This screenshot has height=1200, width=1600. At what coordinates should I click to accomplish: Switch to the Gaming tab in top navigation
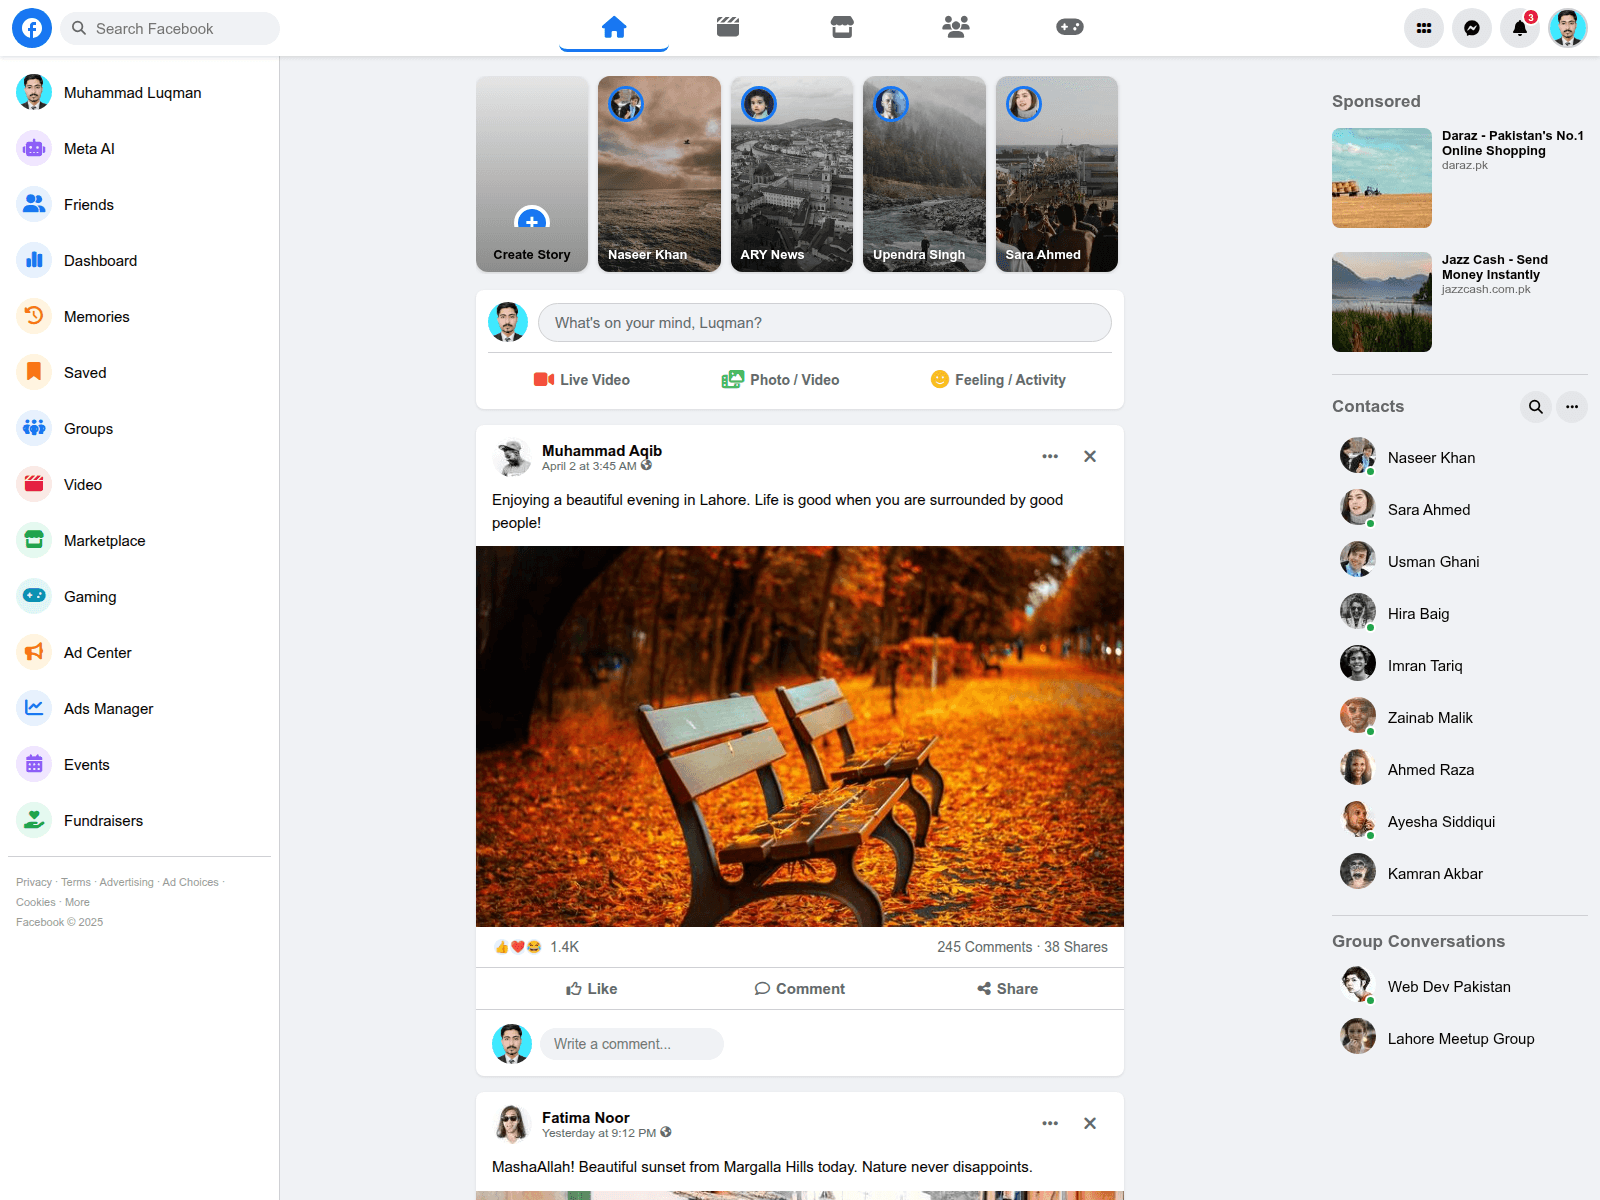(x=1070, y=27)
